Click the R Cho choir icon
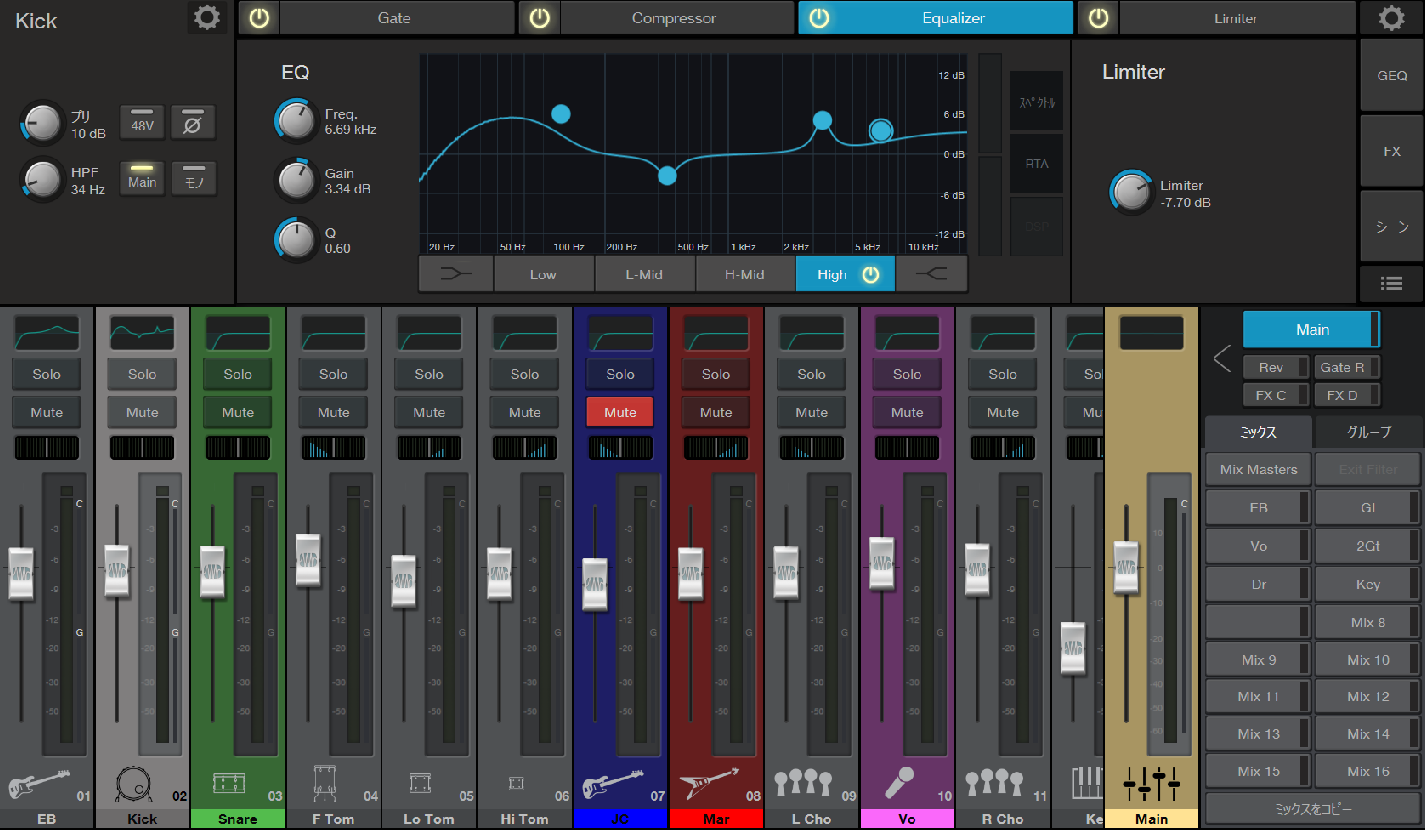 tap(994, 783)
